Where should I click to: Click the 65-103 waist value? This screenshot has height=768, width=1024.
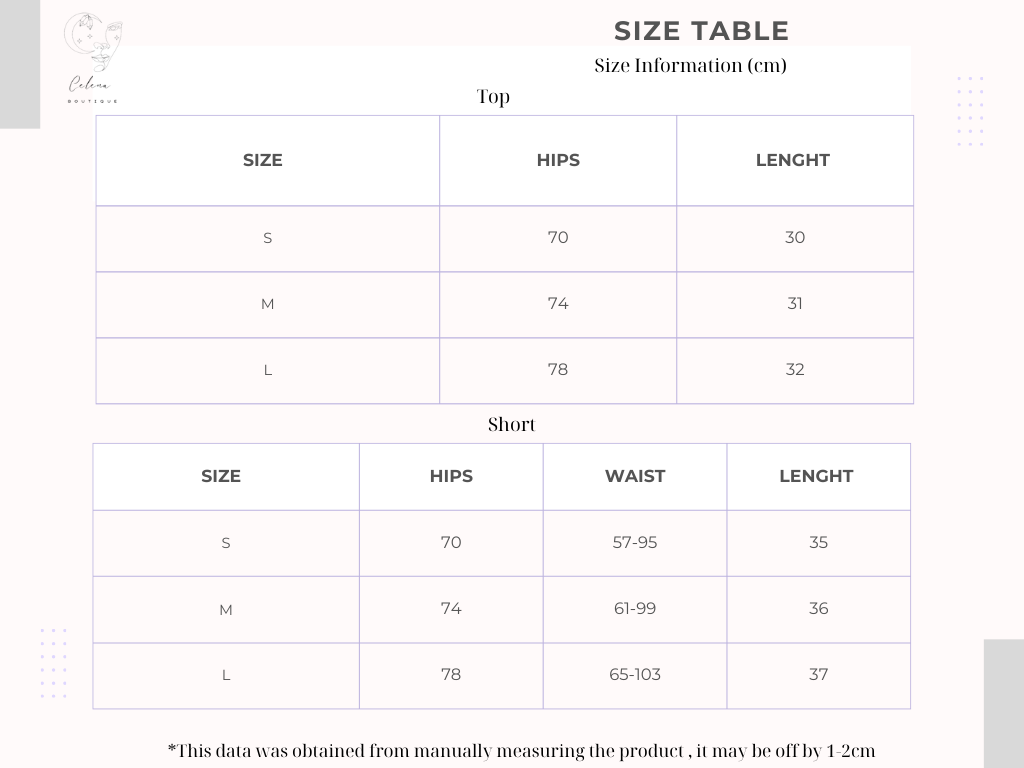click(635, 674)
